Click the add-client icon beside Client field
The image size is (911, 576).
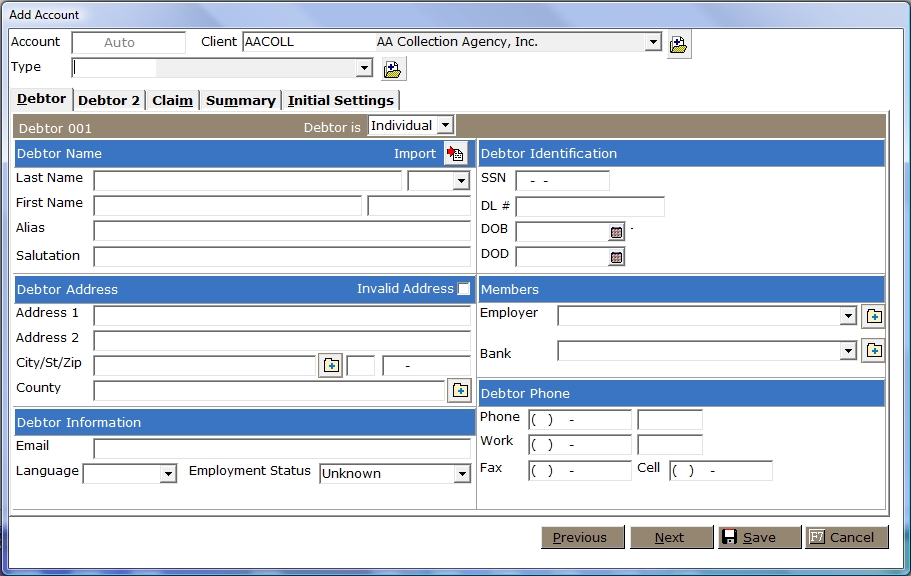pyautogui.click(x=679, y=44)
